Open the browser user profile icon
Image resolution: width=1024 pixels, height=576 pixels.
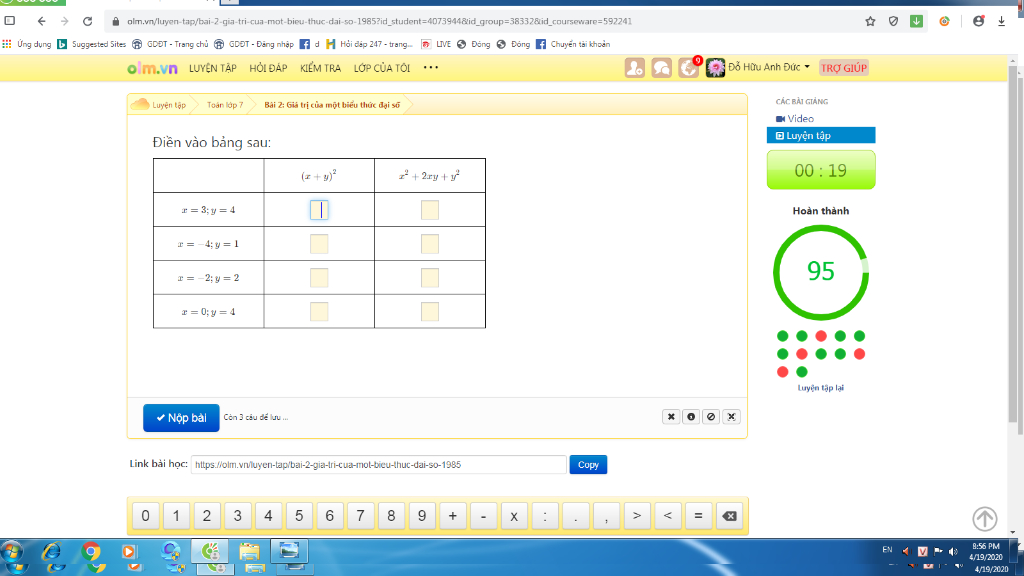tap(978, 21)
